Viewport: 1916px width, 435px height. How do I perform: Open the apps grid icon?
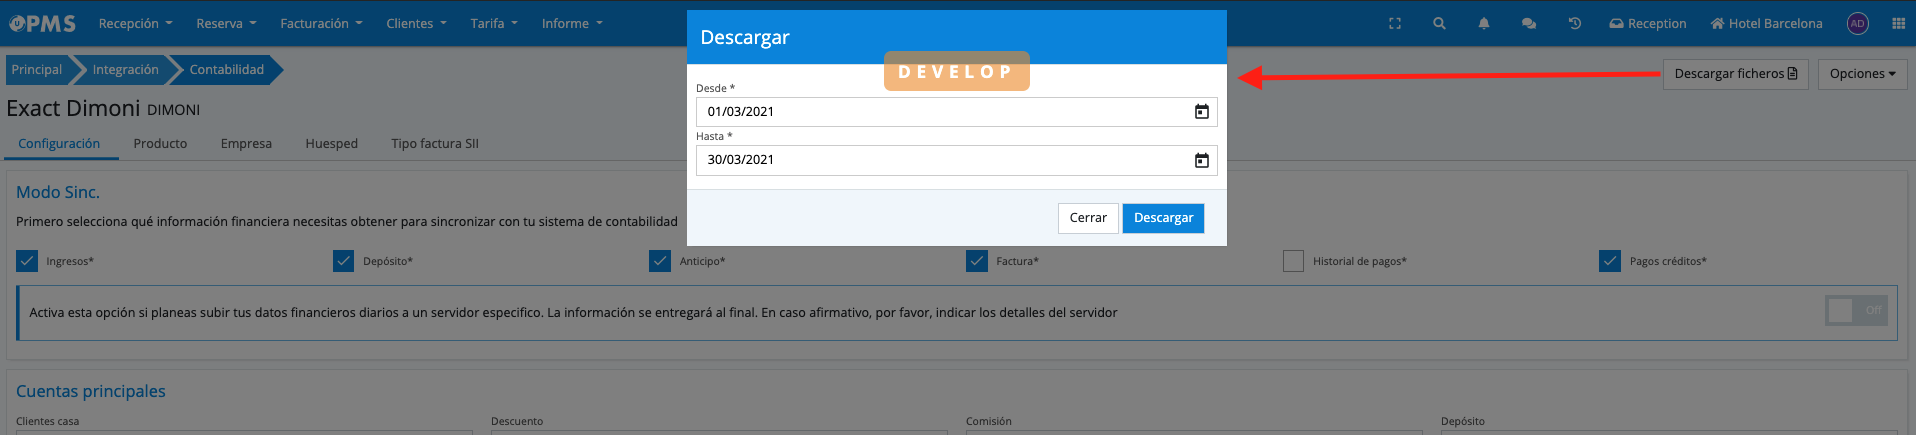tap(1898, 24)
